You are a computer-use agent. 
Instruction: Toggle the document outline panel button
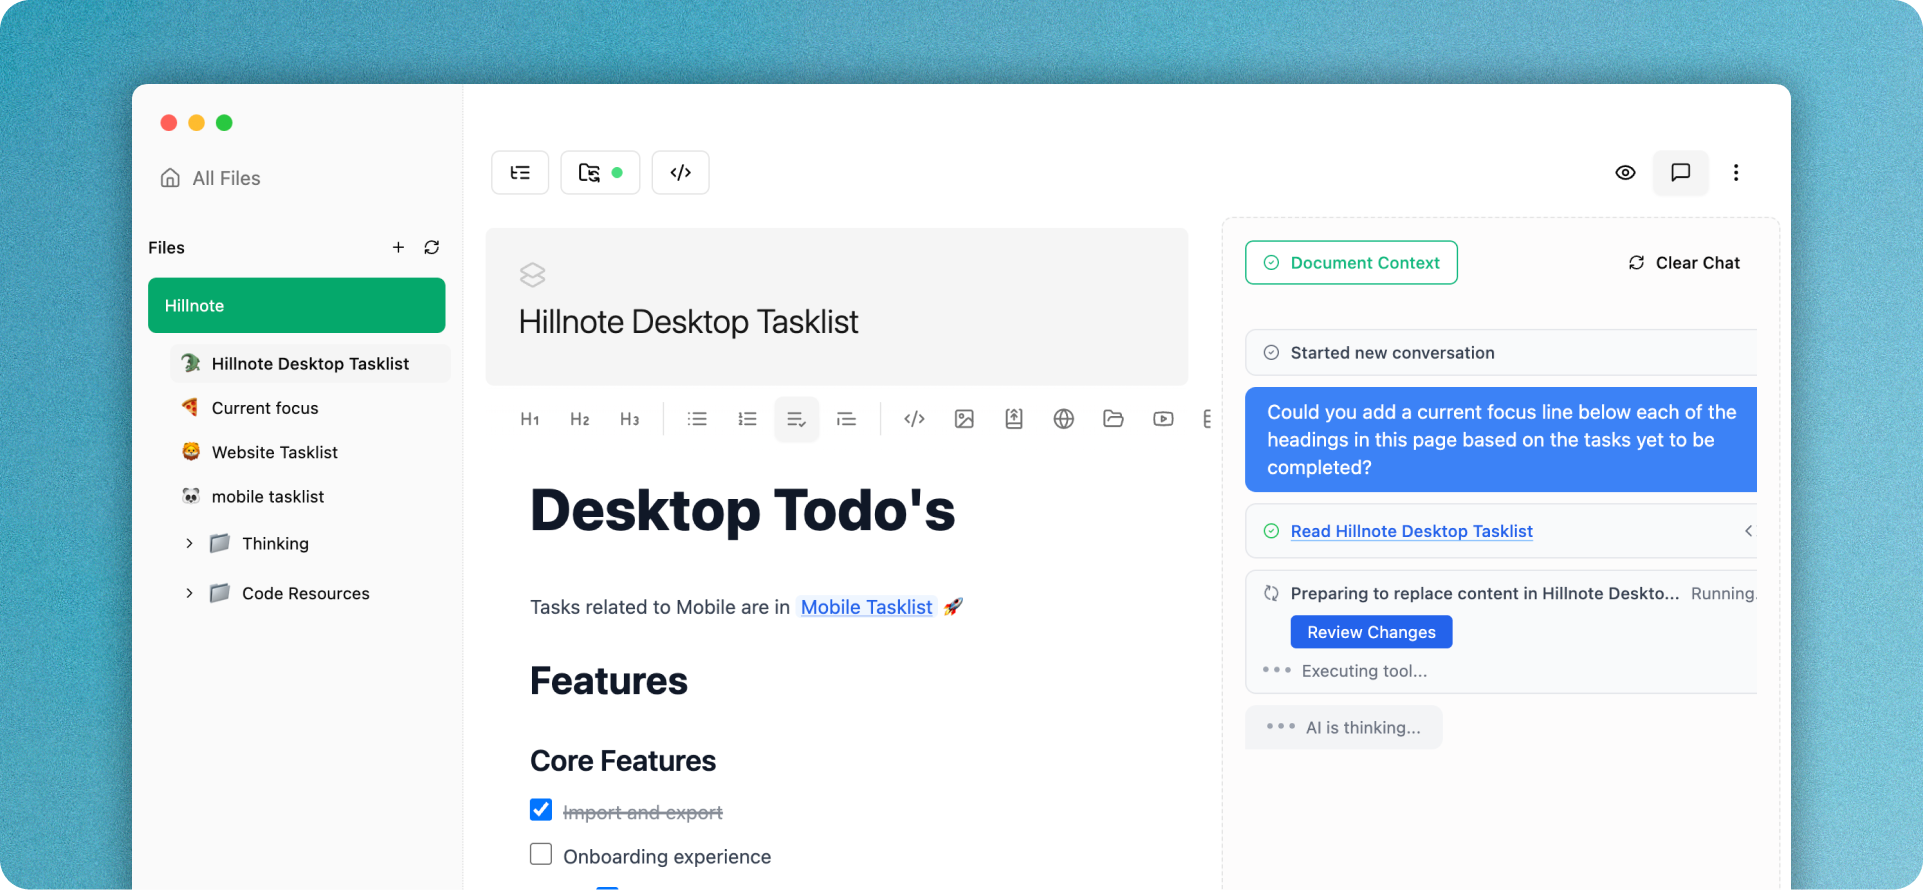(520, 172)
